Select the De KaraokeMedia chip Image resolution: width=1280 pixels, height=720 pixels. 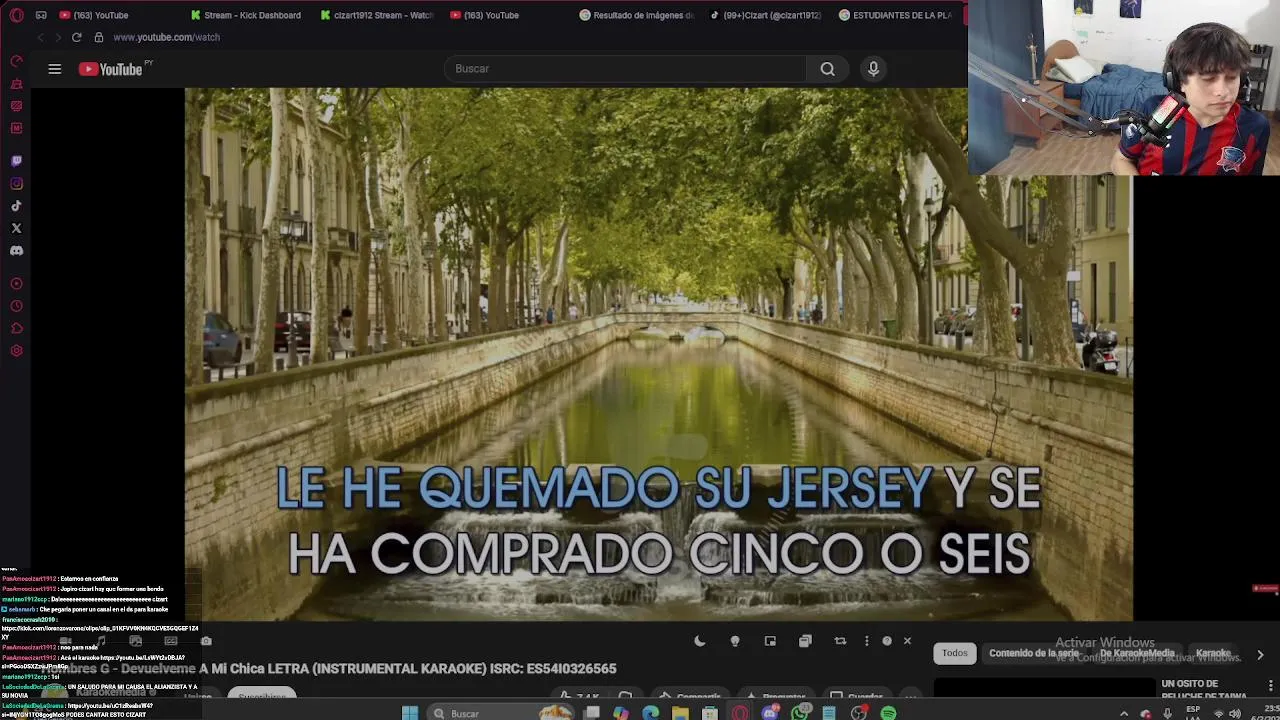pyautogui.click(x=1138, y=653)
